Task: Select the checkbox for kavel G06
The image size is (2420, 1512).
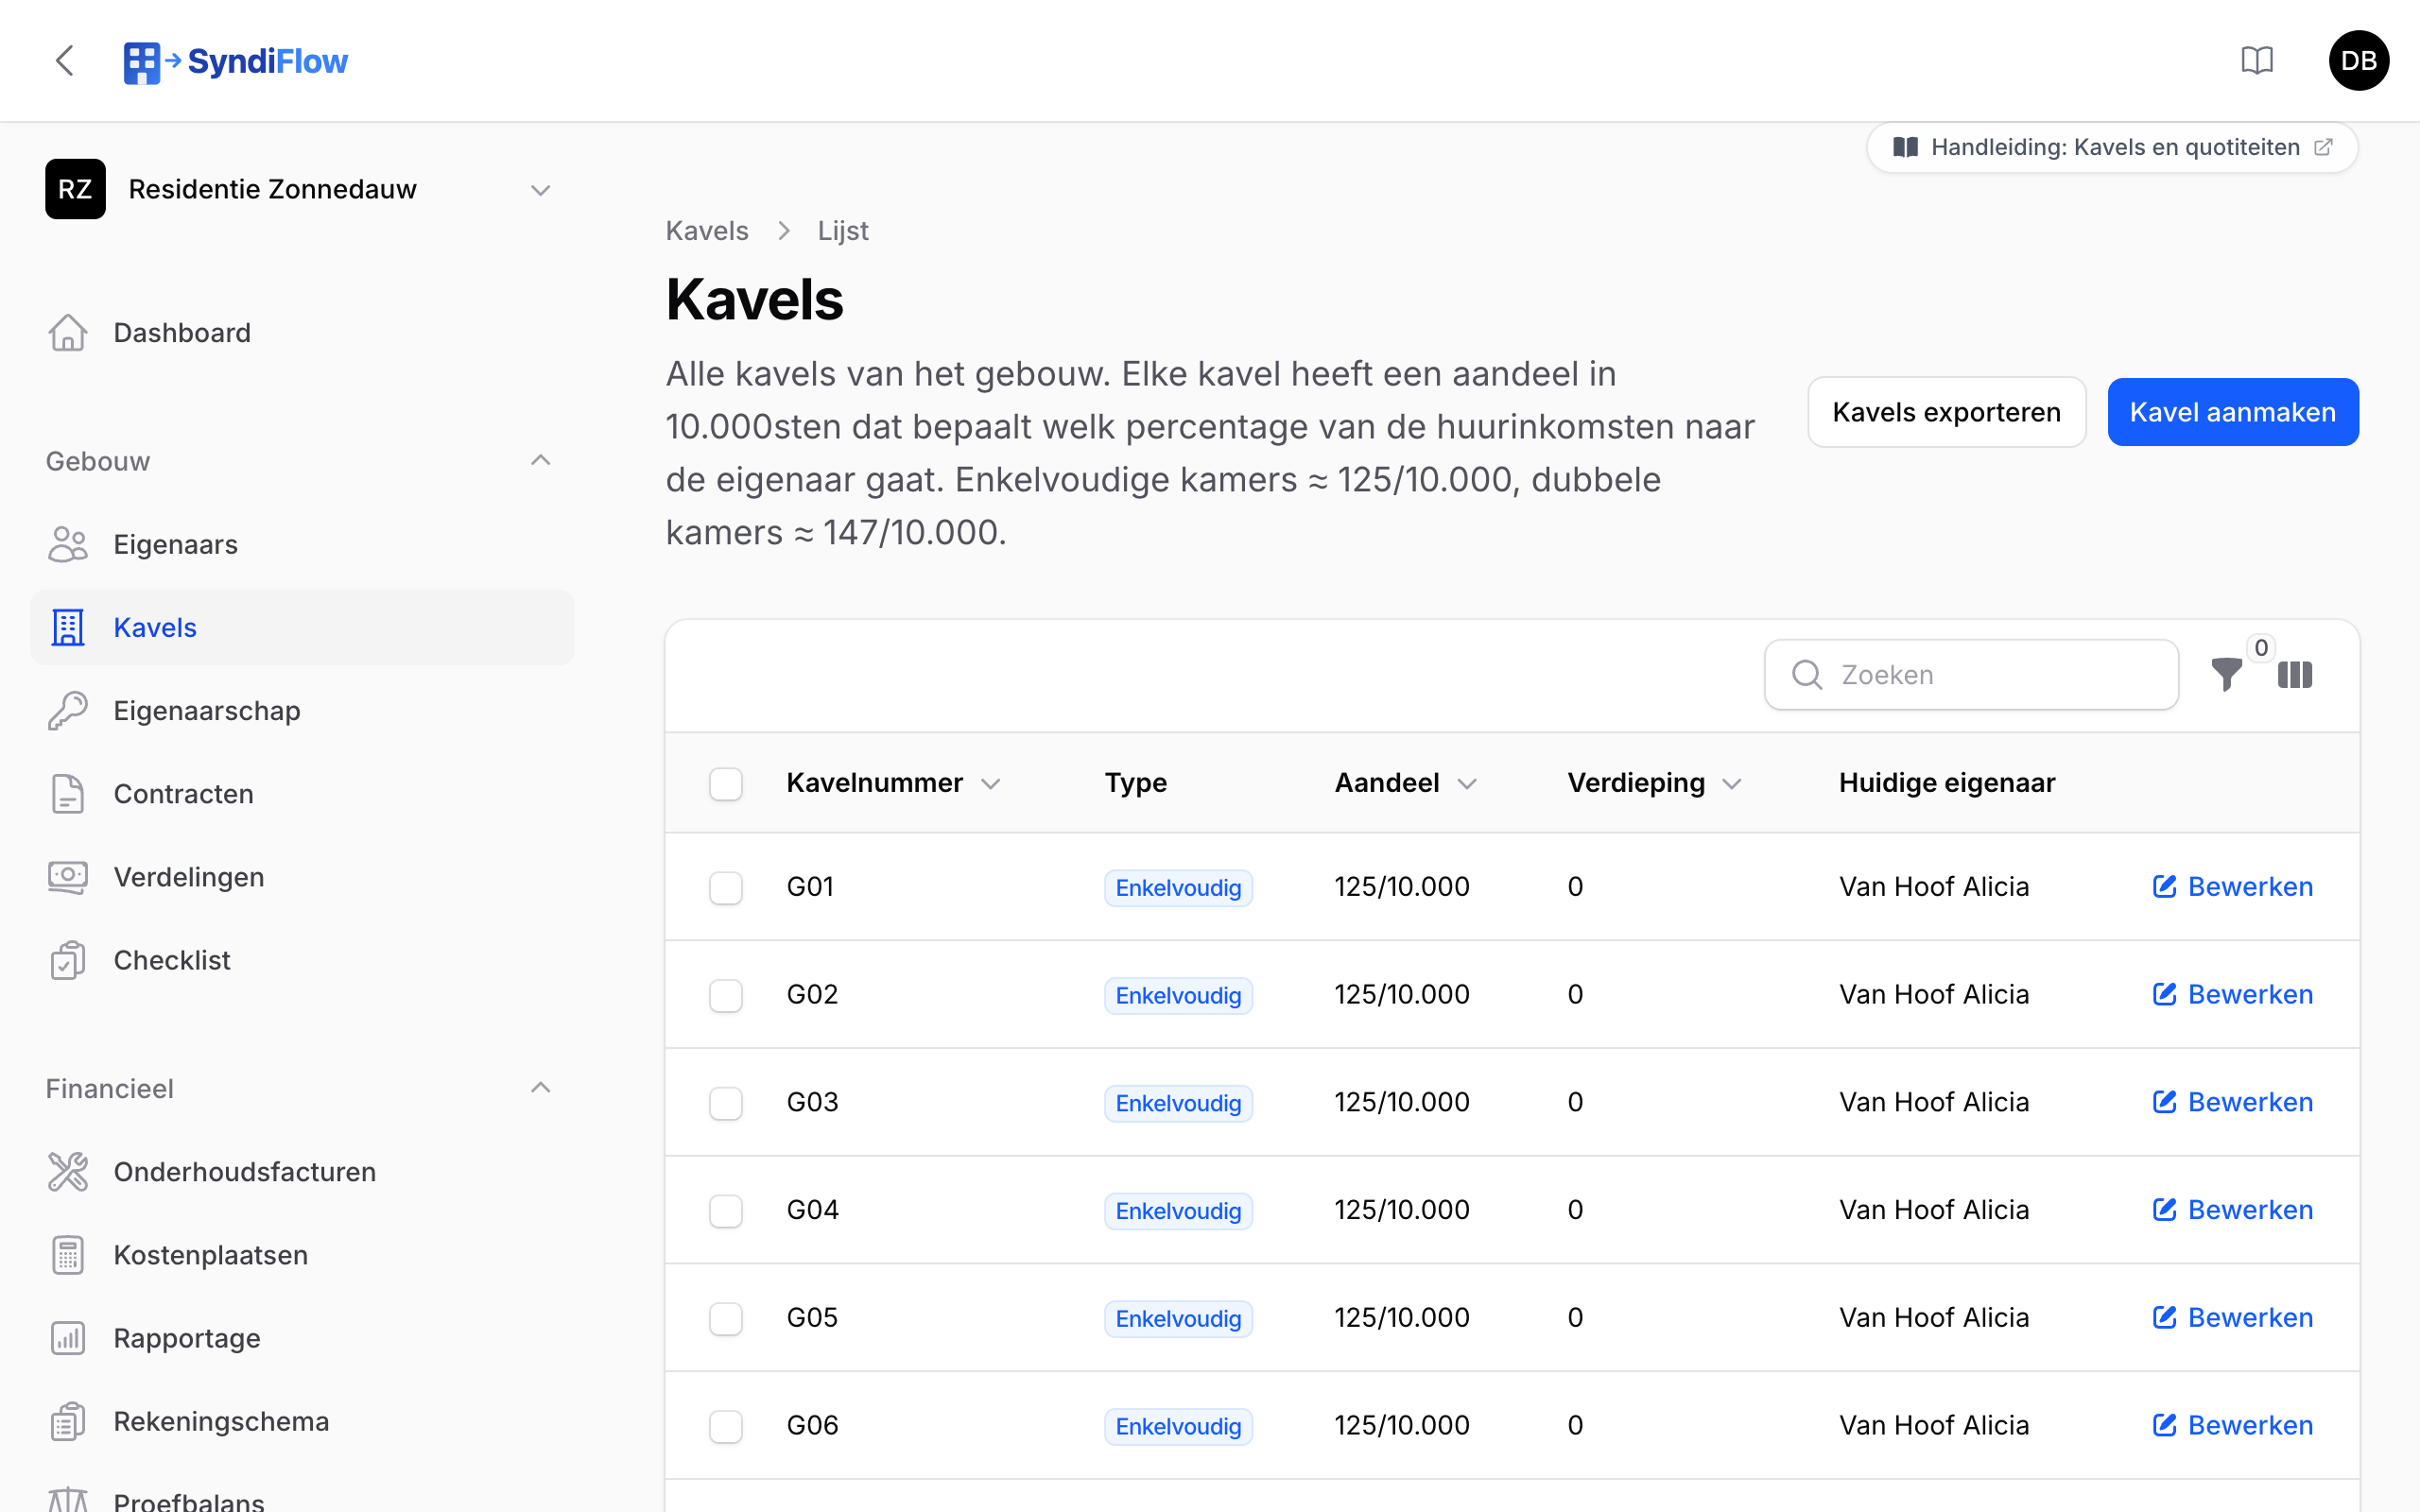Action: (x=726, y=1426)
